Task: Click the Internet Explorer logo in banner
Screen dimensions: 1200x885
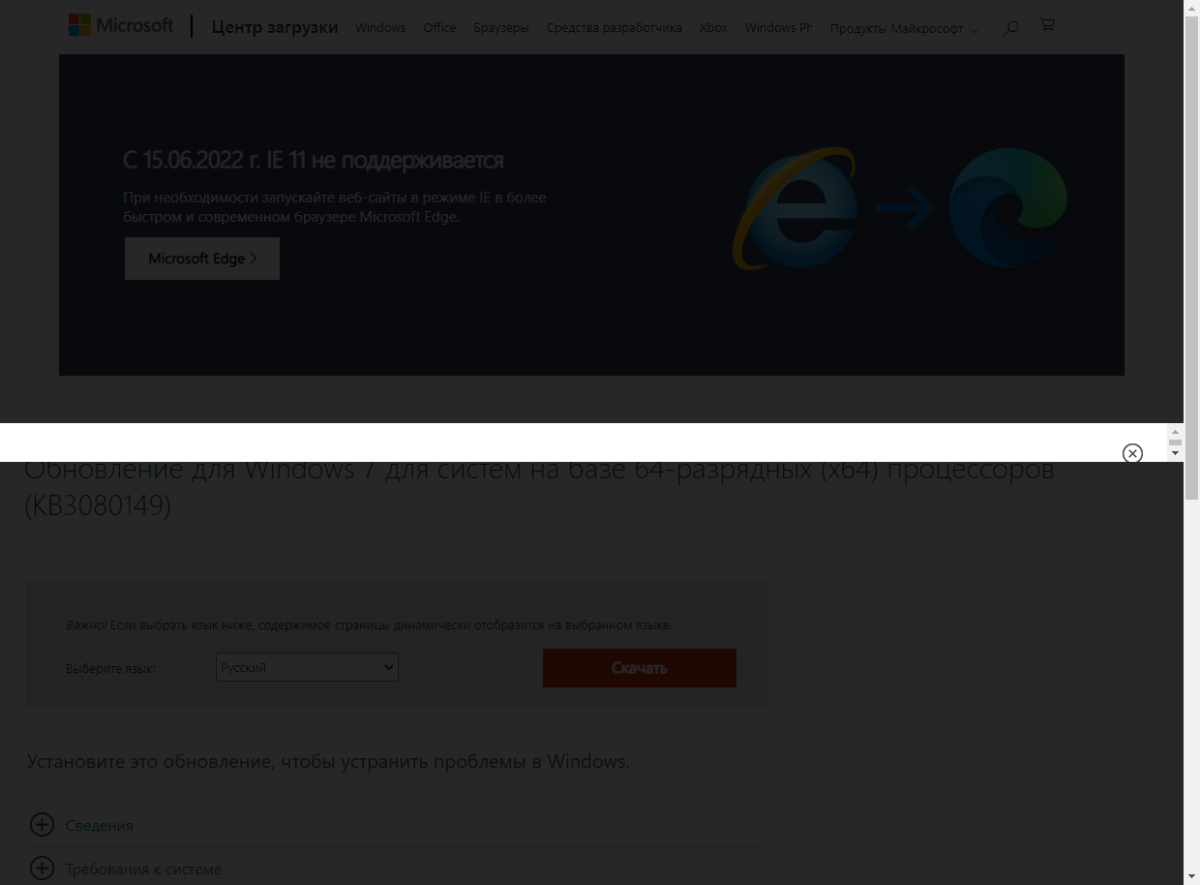Action: pyautogui.click(x=795, y=208)
